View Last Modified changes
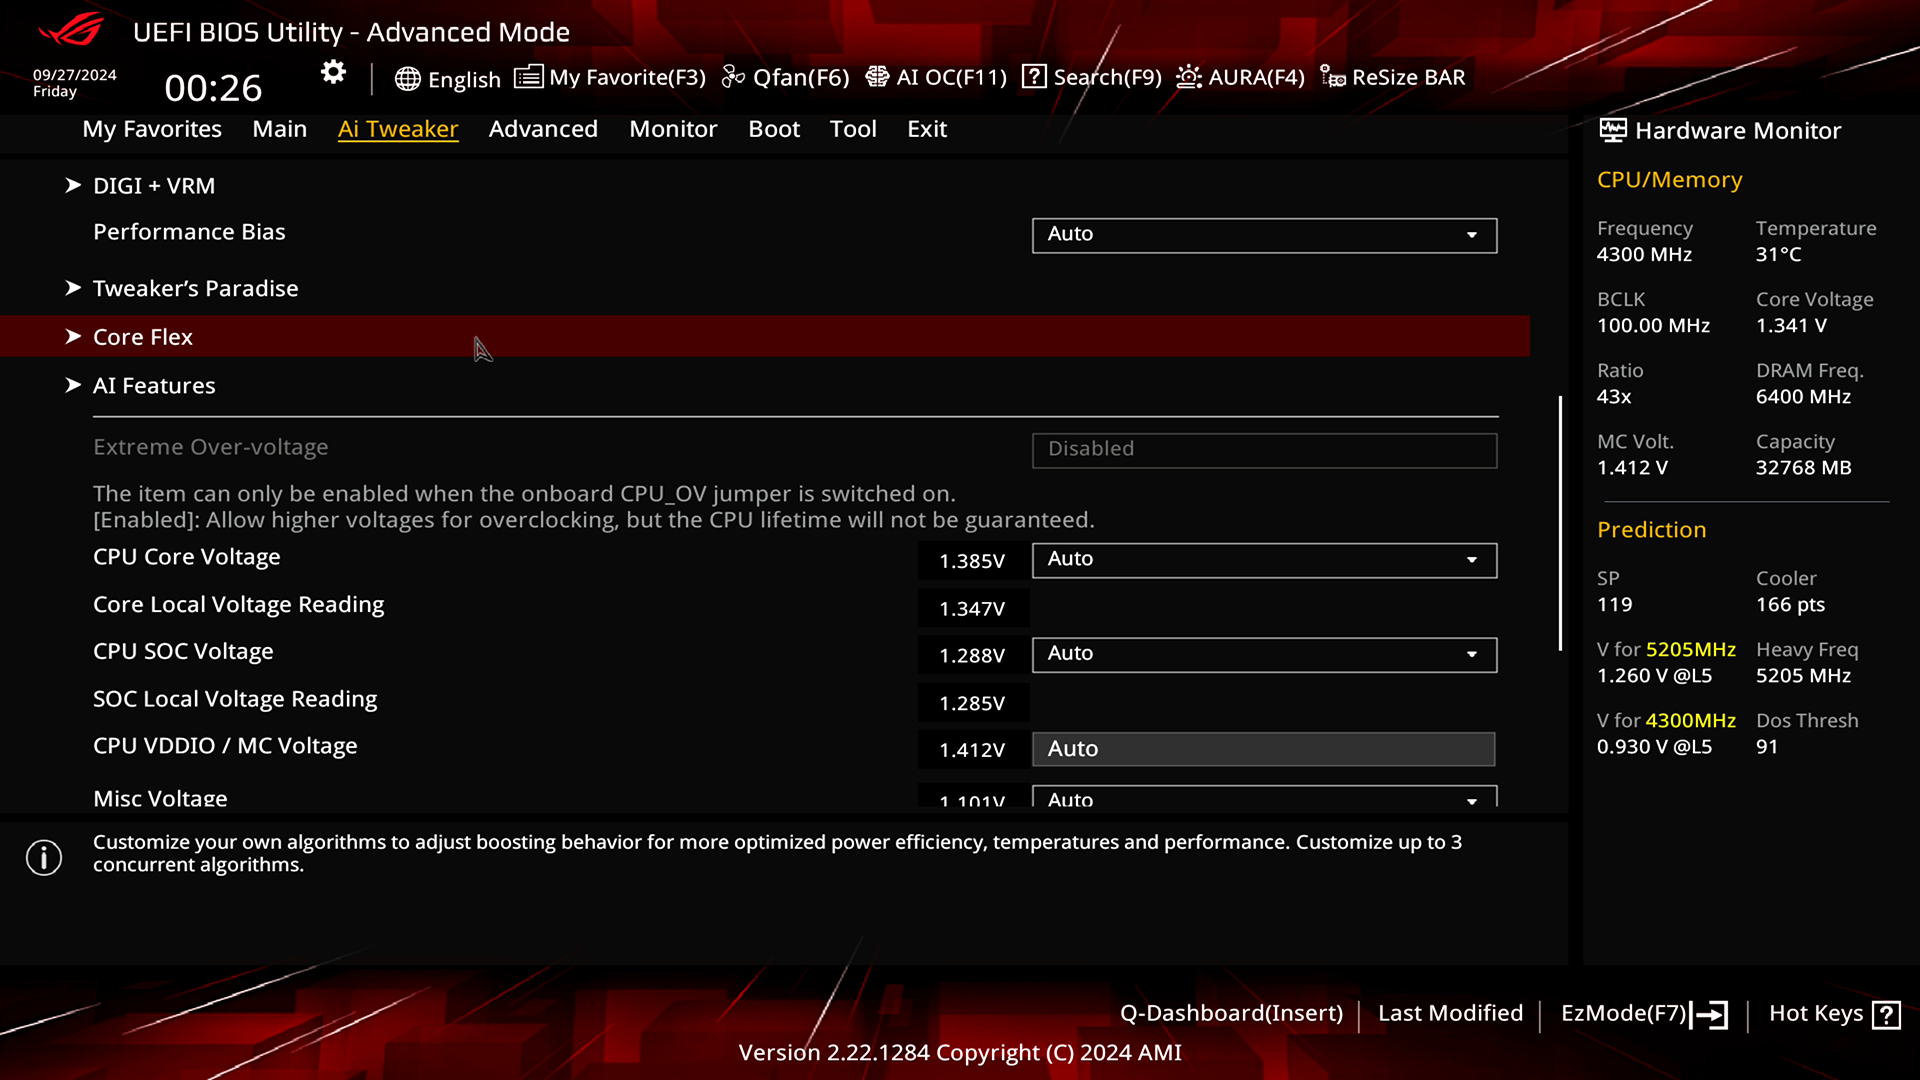Screen dimensions: 1920x1080 (1451, 1013)
